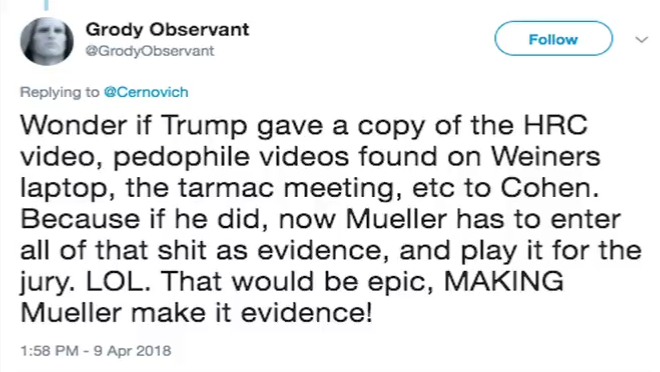Open Grody Observant's profile avatar
Screen dimensions: 660x372
point(47,41)
